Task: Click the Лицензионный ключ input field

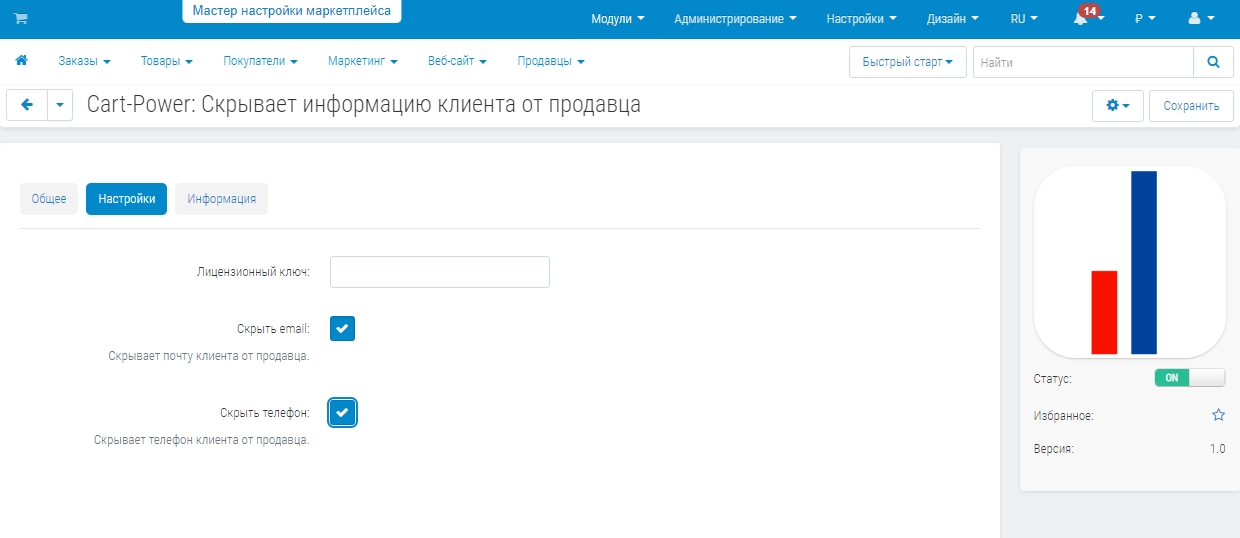Action: click(x=439, y=272)
